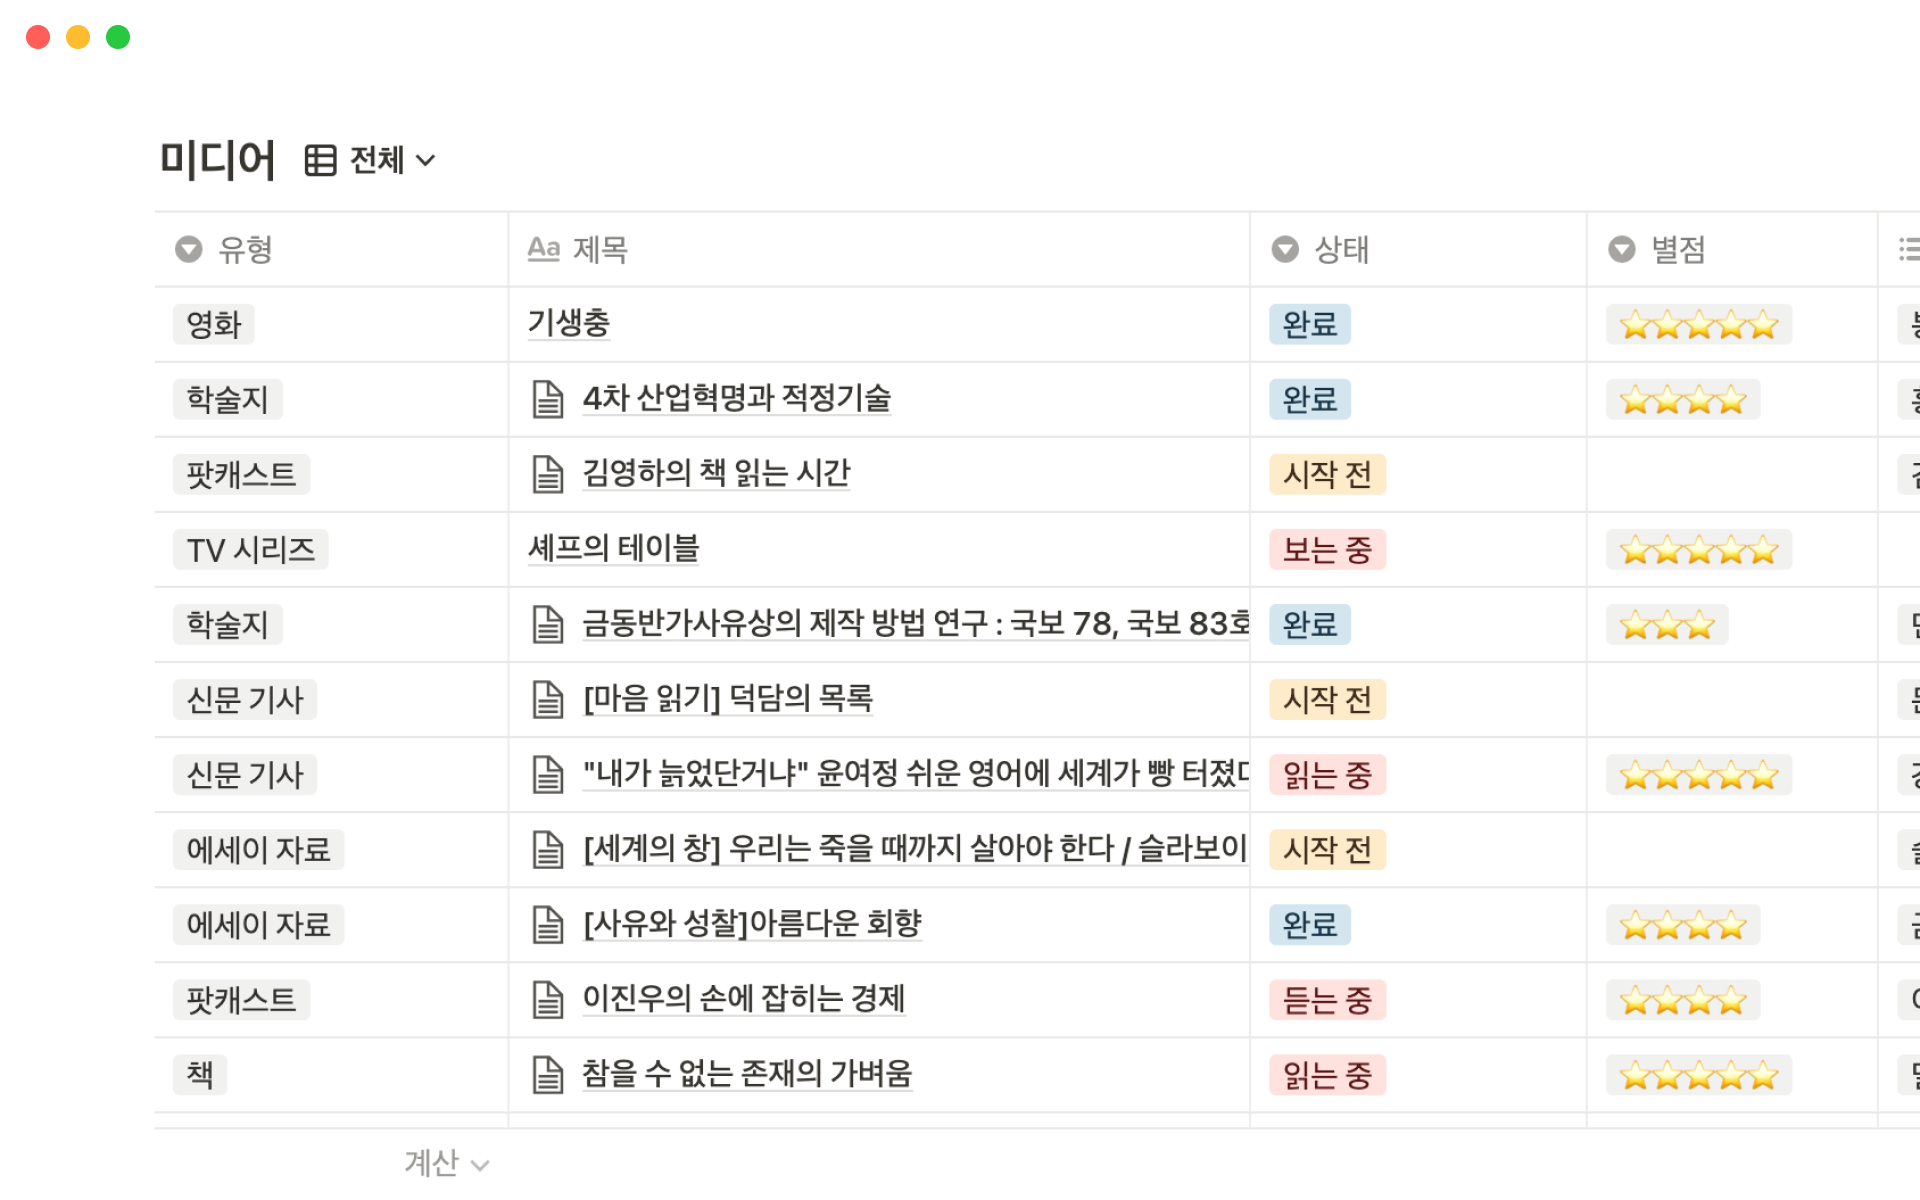Image resolution: width=1920 pixels, height=1200 pixels.
Task: Click the 유형 column select-property icon
Action: [188, 249]
